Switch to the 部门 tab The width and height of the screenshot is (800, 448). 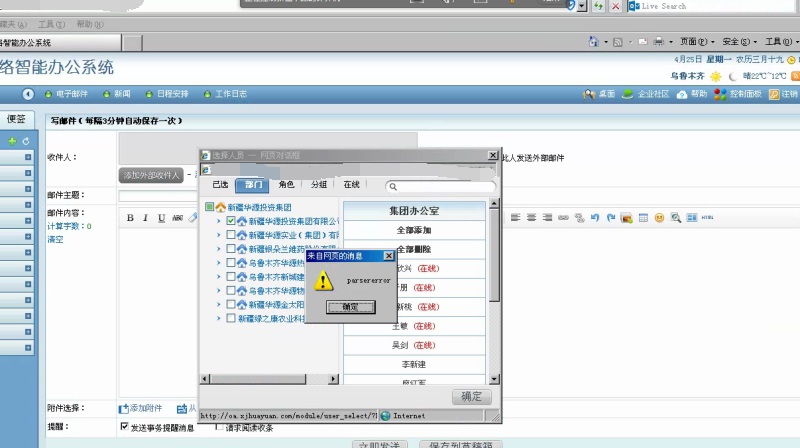pos(253,185)
